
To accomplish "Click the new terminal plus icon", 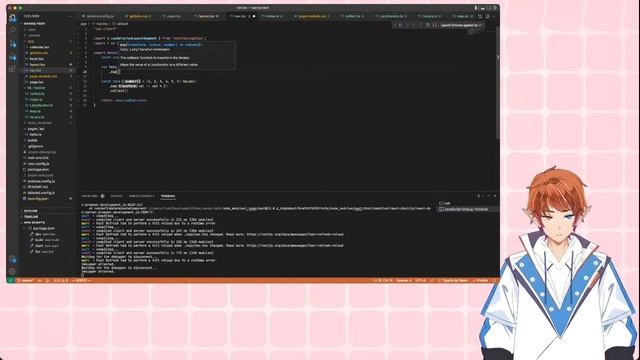I will pyautogui.click(x=478, y=196).
